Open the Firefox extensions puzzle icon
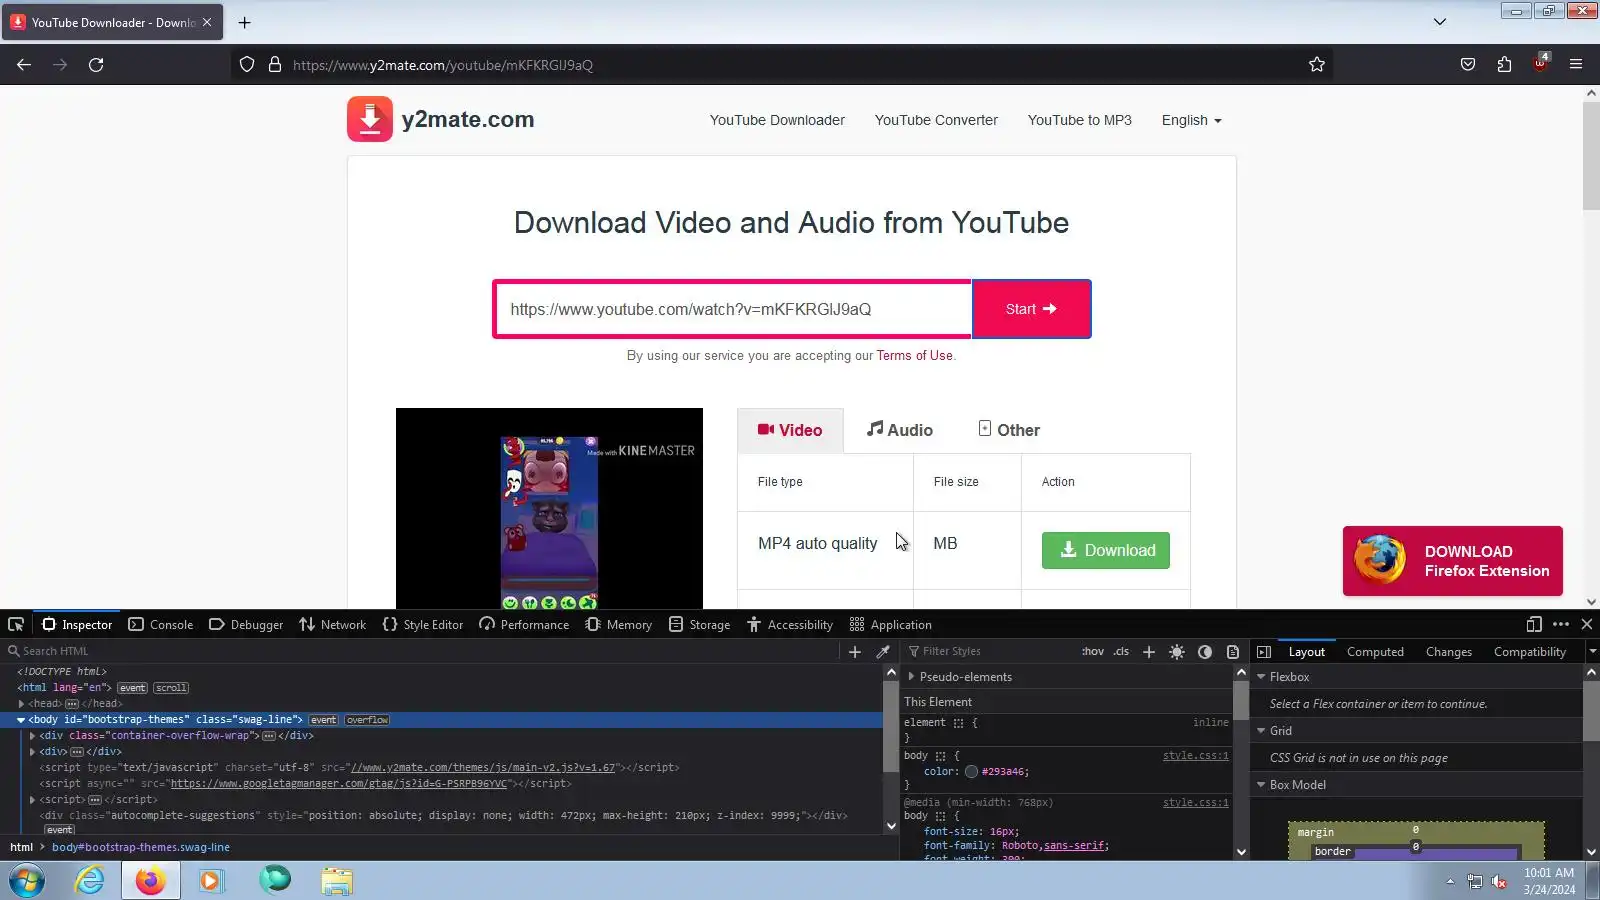 click(1505, 65)
